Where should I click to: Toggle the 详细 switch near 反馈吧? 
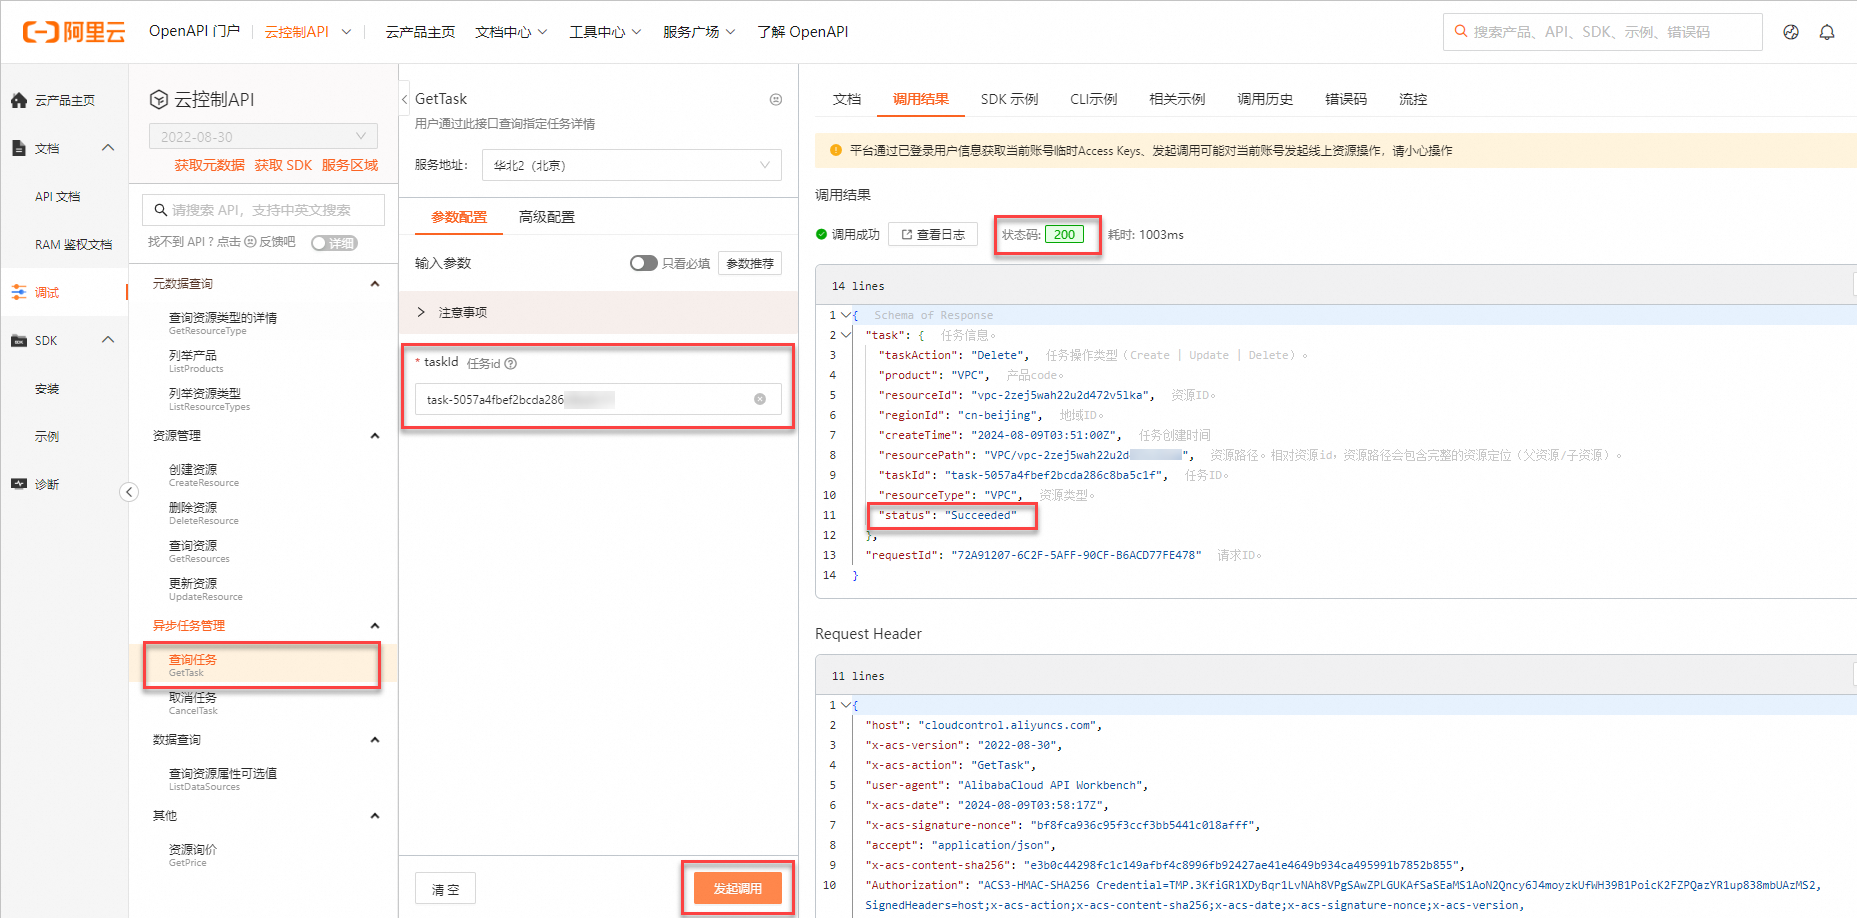point(334,242)
